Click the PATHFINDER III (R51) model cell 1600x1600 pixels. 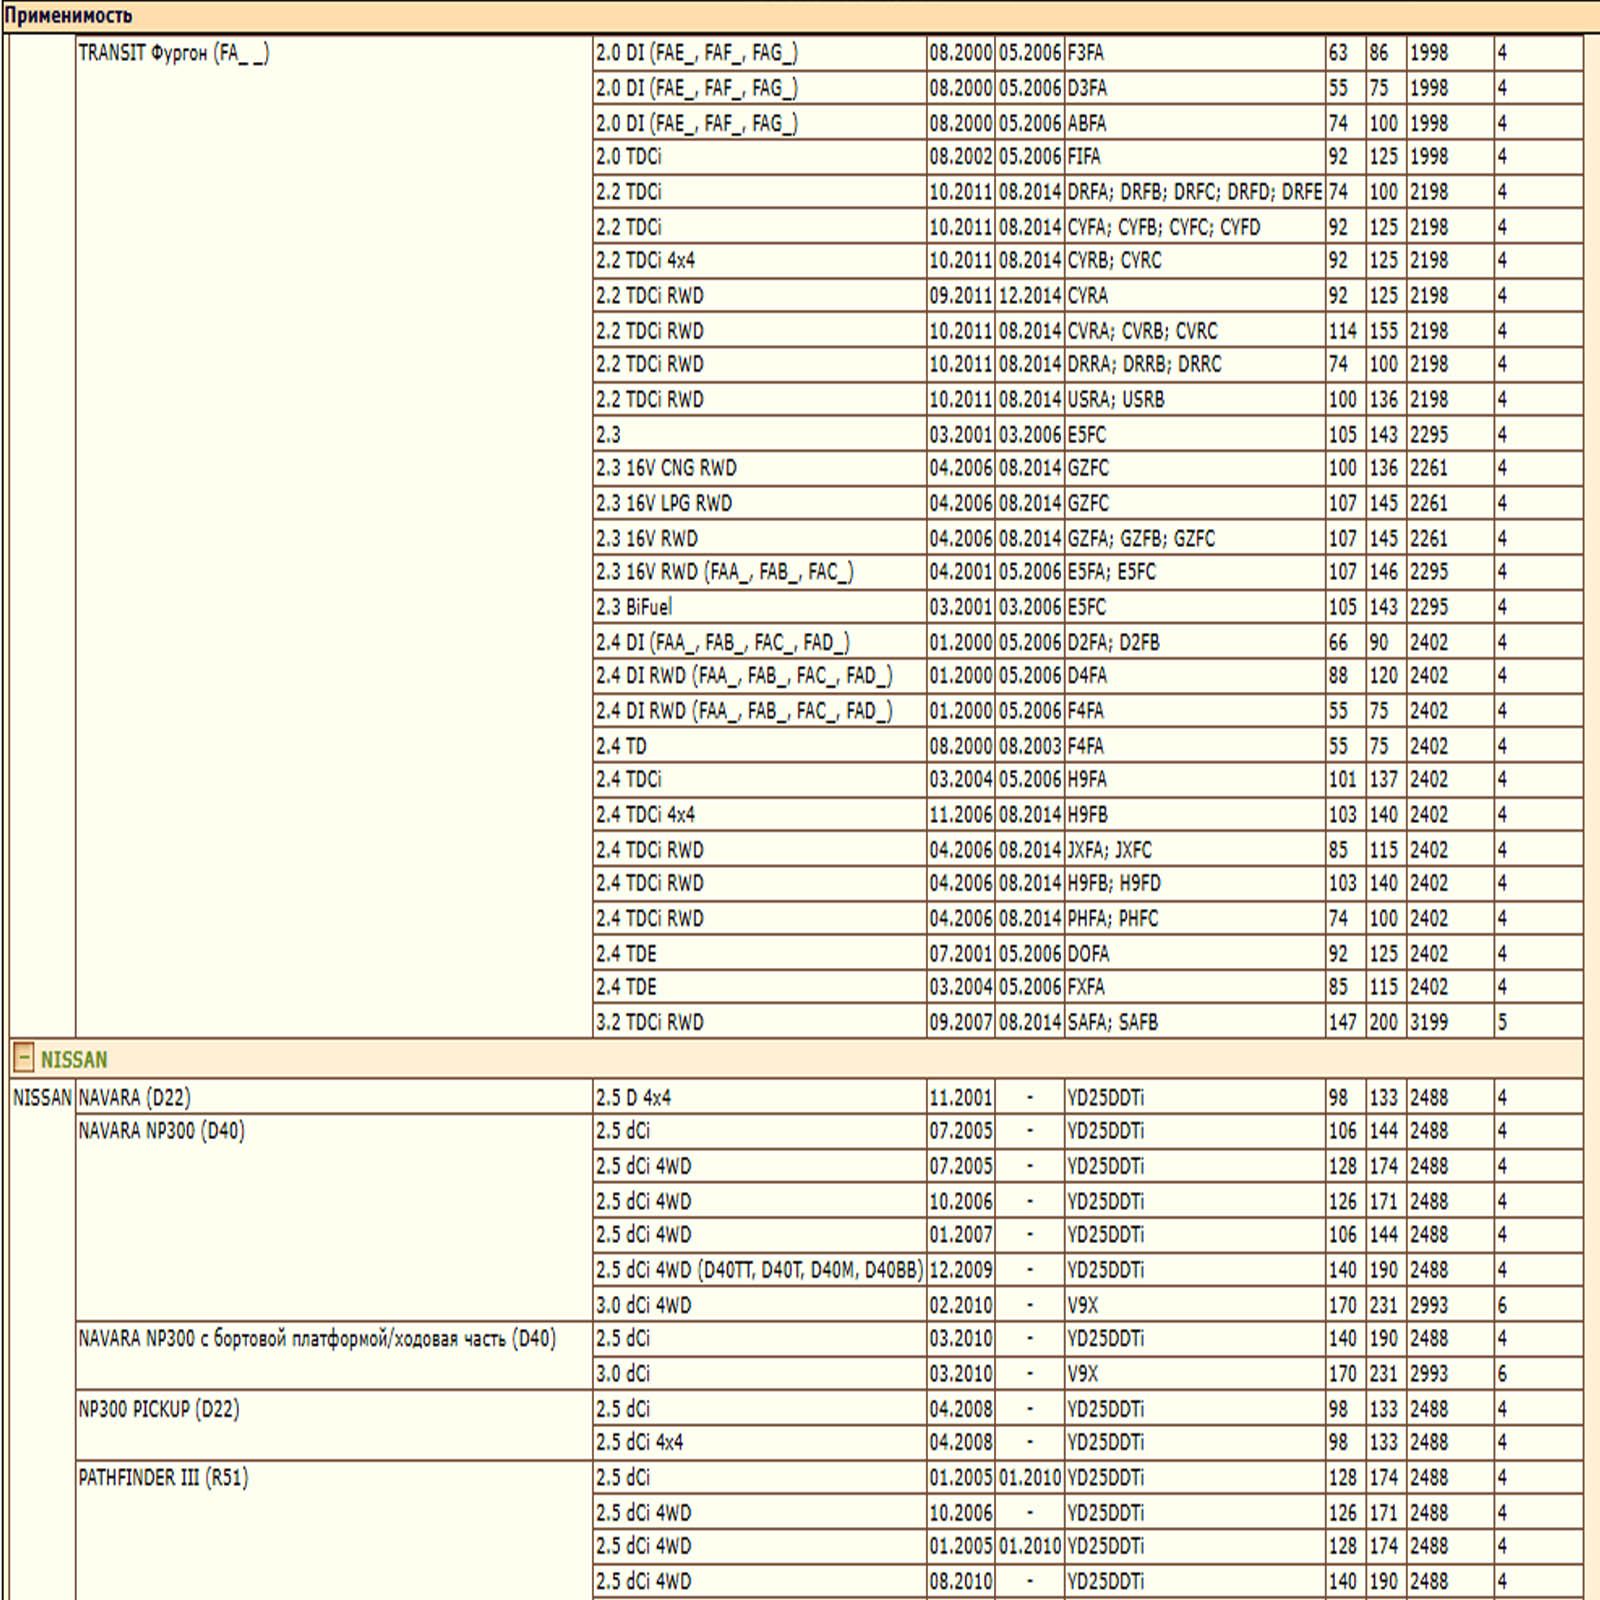163,1477
